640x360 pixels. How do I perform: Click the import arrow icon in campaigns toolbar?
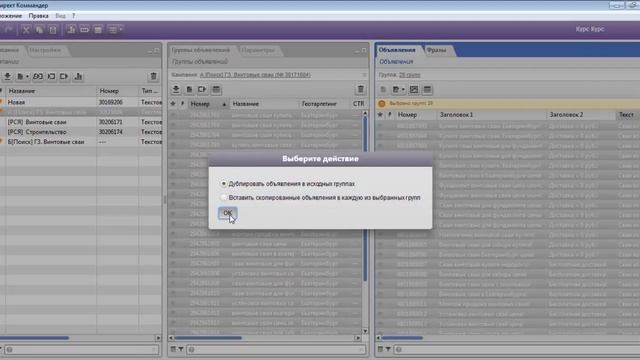pos(51,76)
